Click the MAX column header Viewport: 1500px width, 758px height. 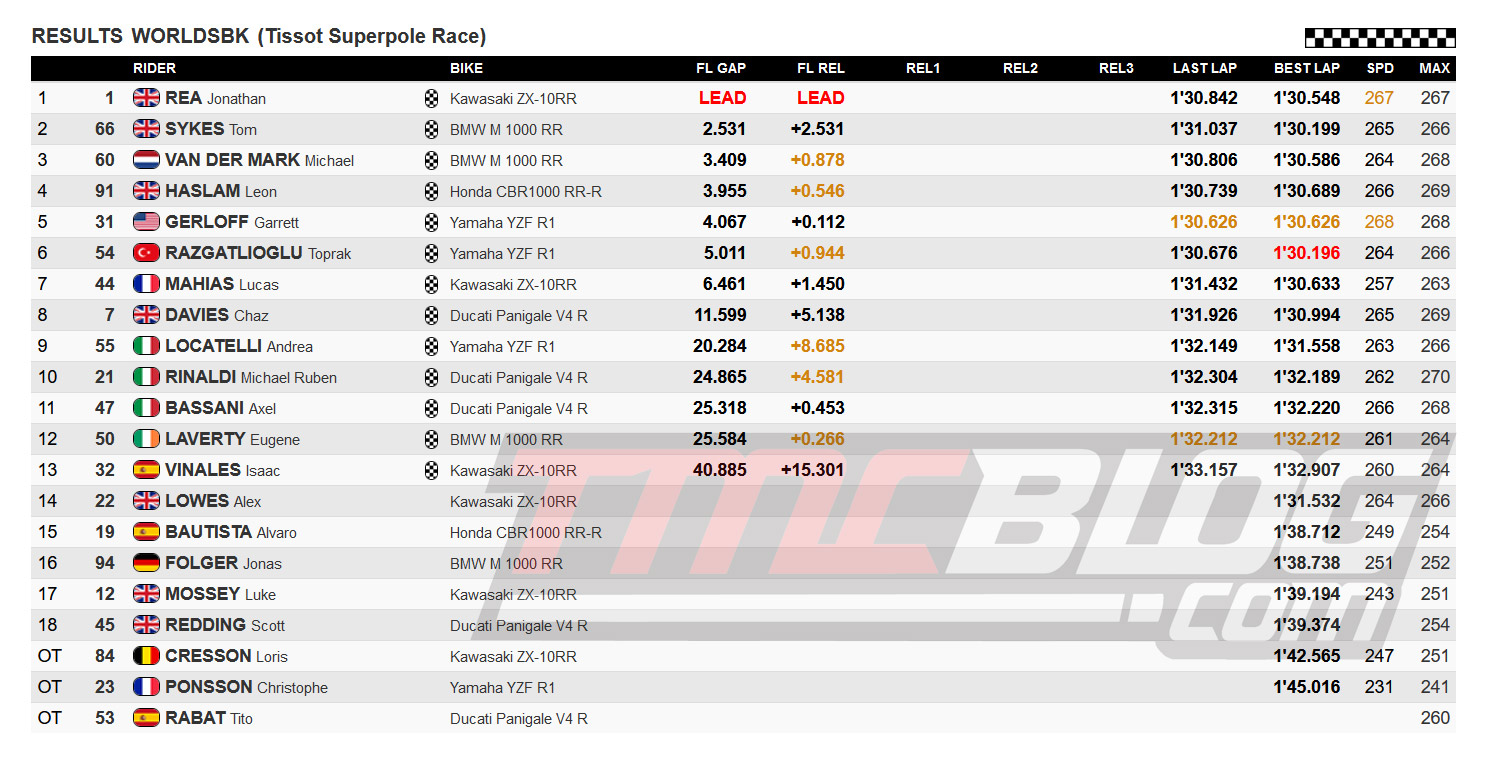coord(1435,68)
